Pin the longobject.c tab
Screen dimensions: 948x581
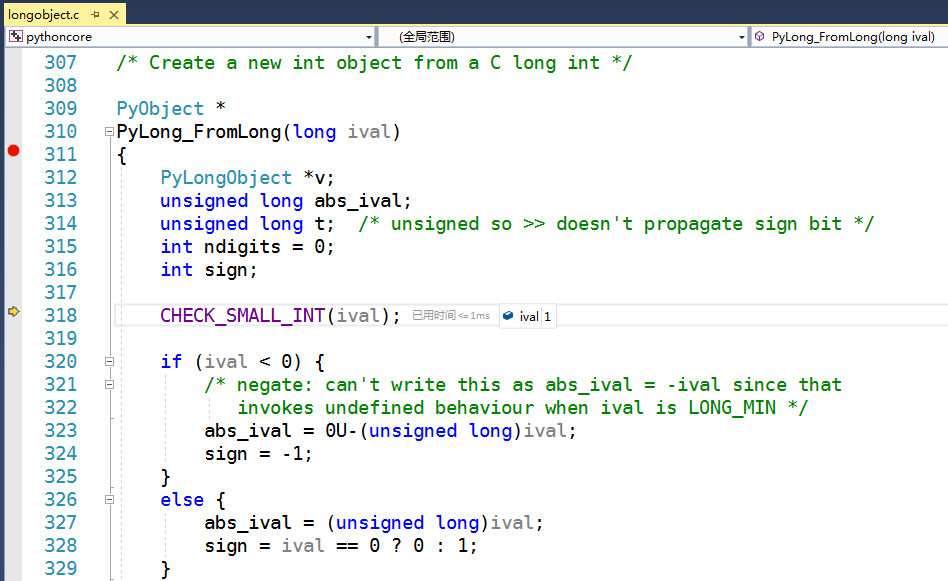(96, 15)
